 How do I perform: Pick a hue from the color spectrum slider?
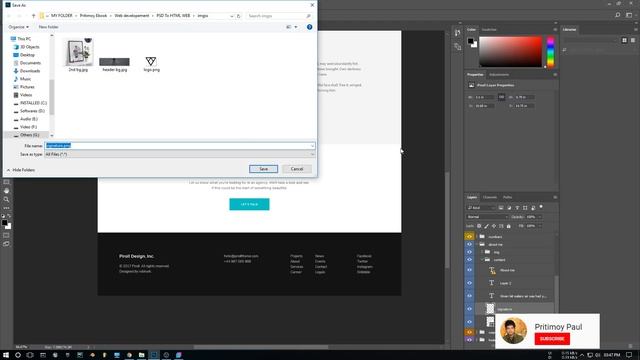550,52
